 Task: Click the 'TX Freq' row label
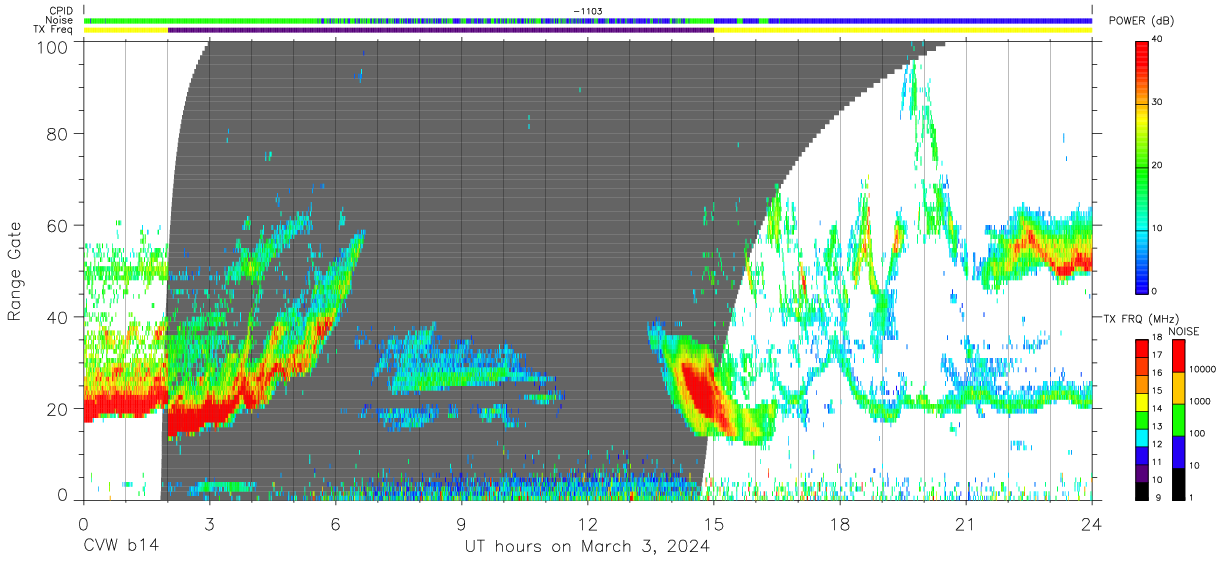[55, 30]
